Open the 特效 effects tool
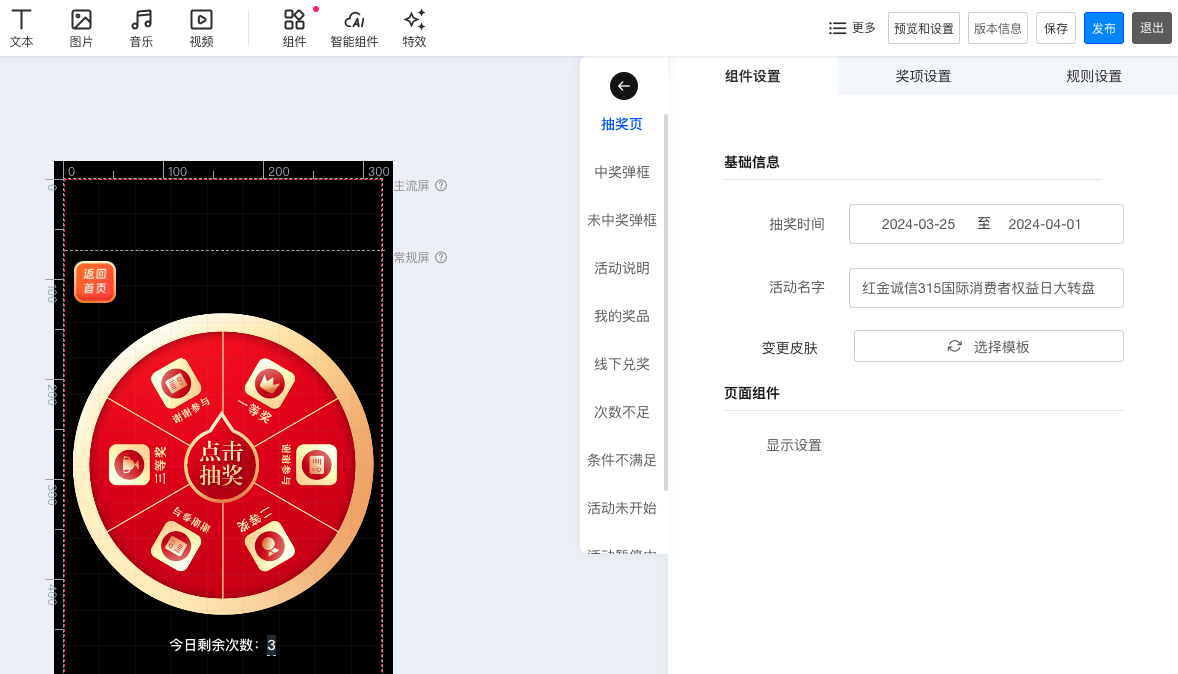This screenshot has height=674, width=1178. pos(414,29)
